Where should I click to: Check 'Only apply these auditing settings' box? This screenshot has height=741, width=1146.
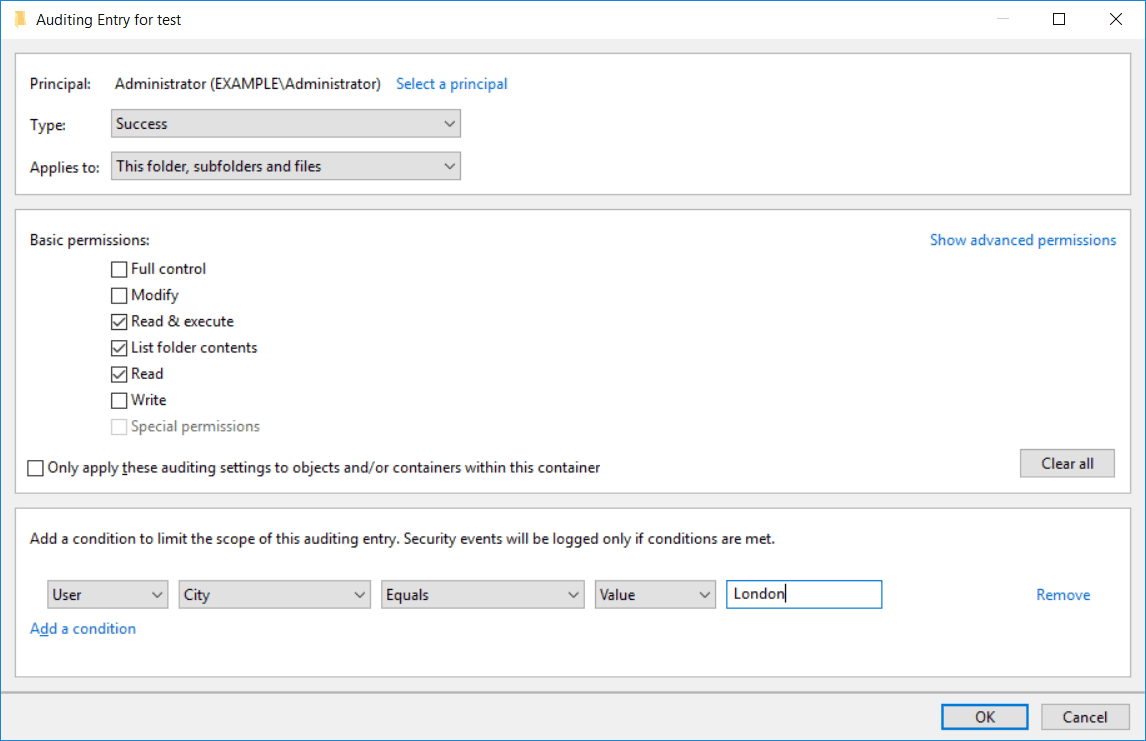pyautogui.click(x=35, y=468)
